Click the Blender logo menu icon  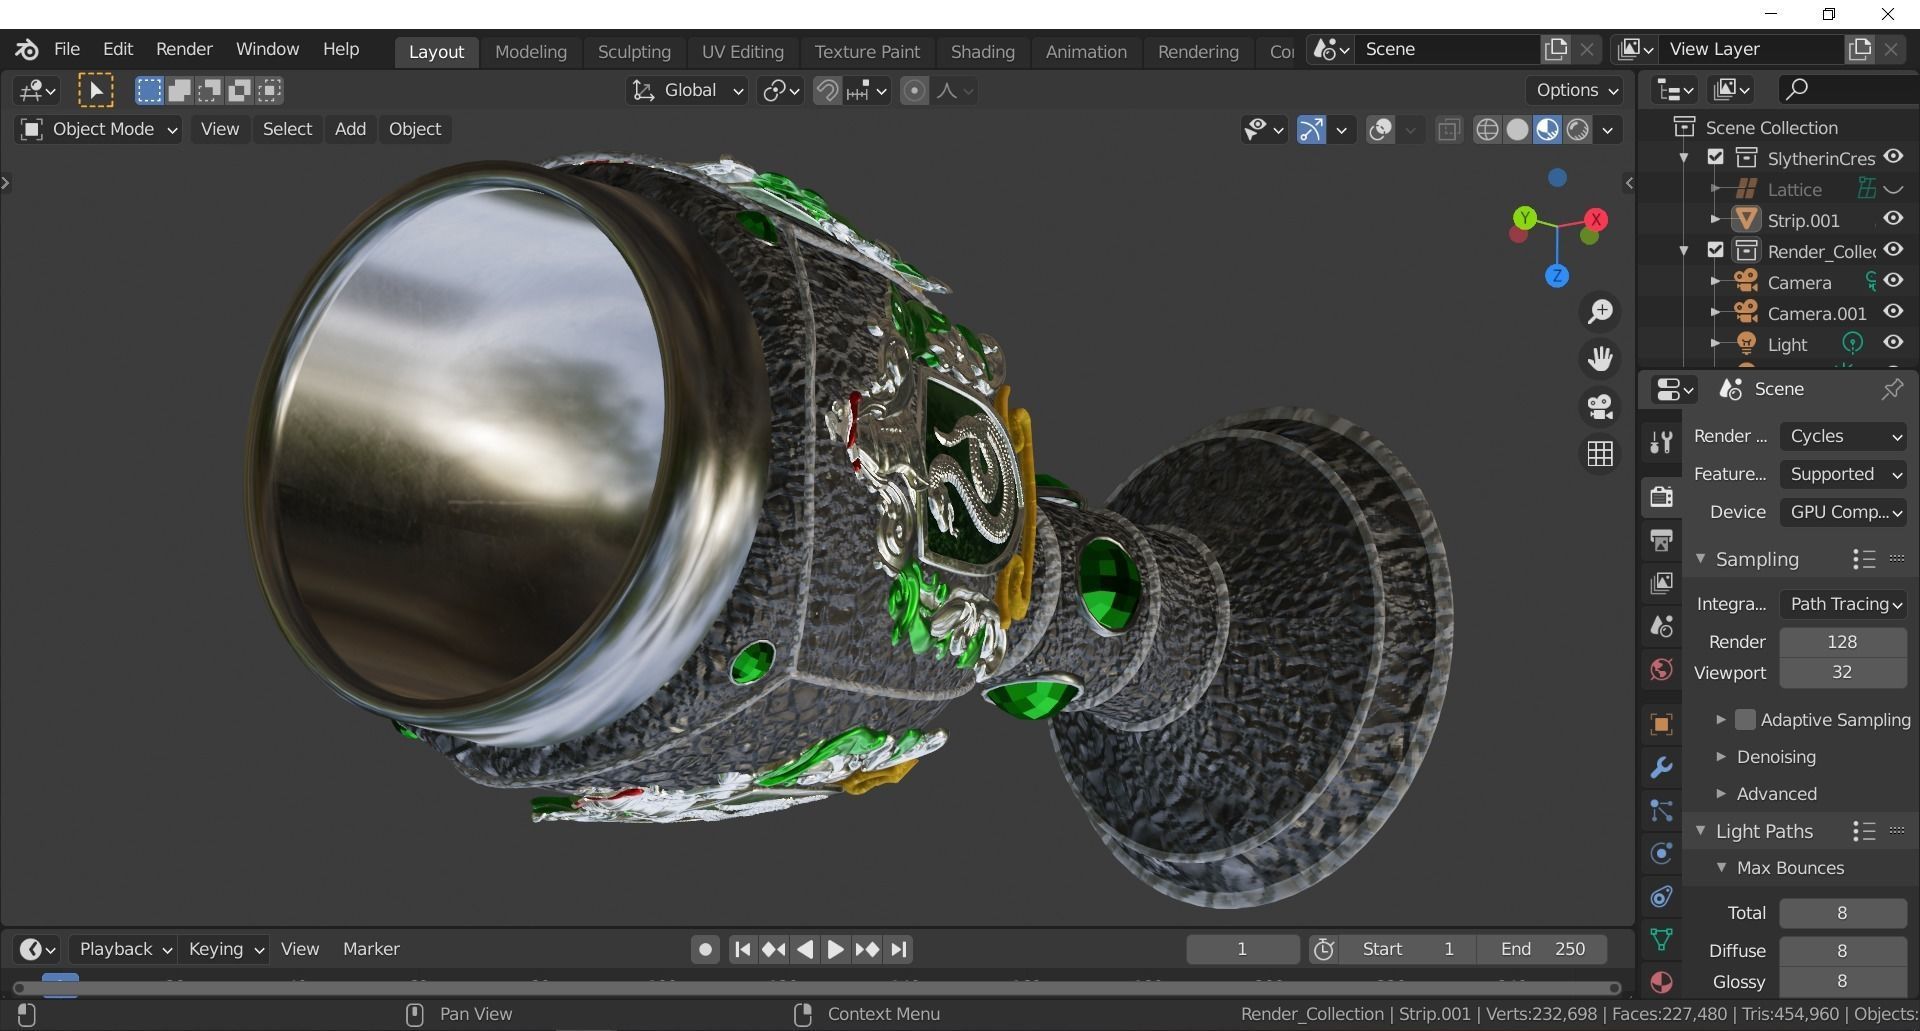tap(27, 49)
